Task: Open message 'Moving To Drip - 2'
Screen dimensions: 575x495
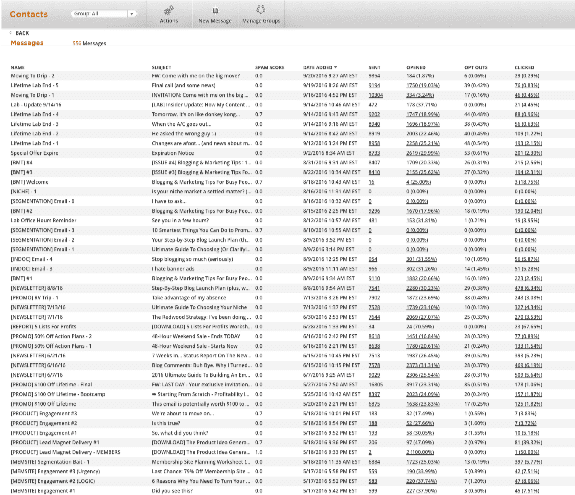Action: 33,76
